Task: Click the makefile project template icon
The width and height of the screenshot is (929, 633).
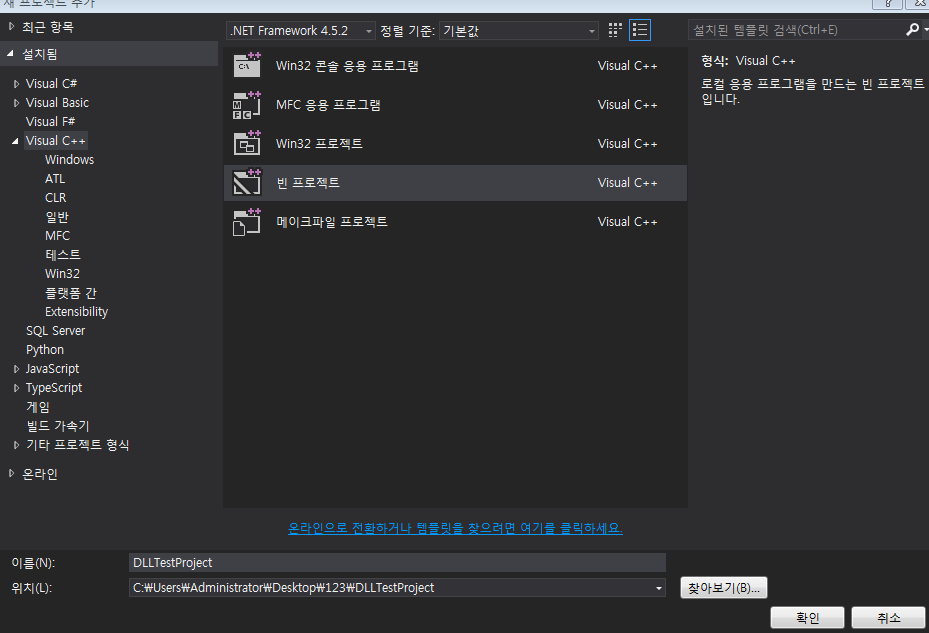Action: click(247, 222)
